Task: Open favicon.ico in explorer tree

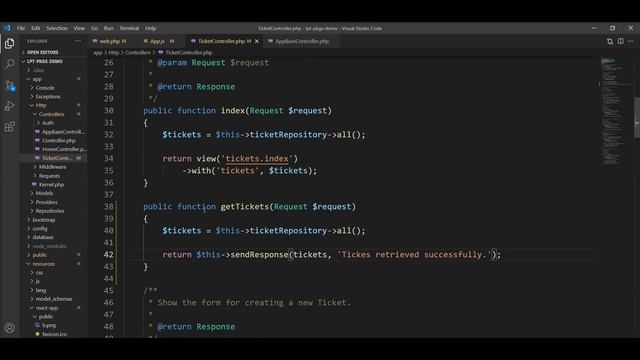Action: pyautogui.click(x=54, y=334)
